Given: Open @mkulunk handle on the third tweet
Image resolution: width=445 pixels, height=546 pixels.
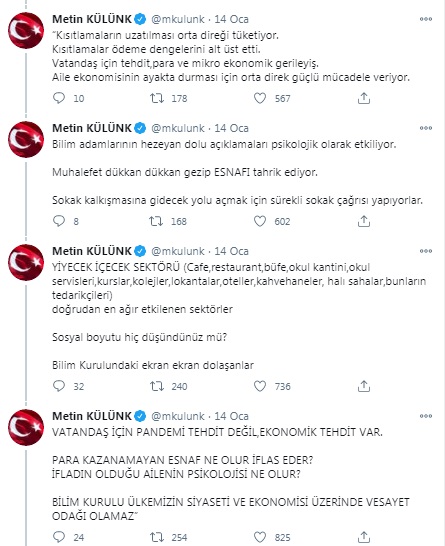Looking at the screenshot, I should [x=178, y=251].
